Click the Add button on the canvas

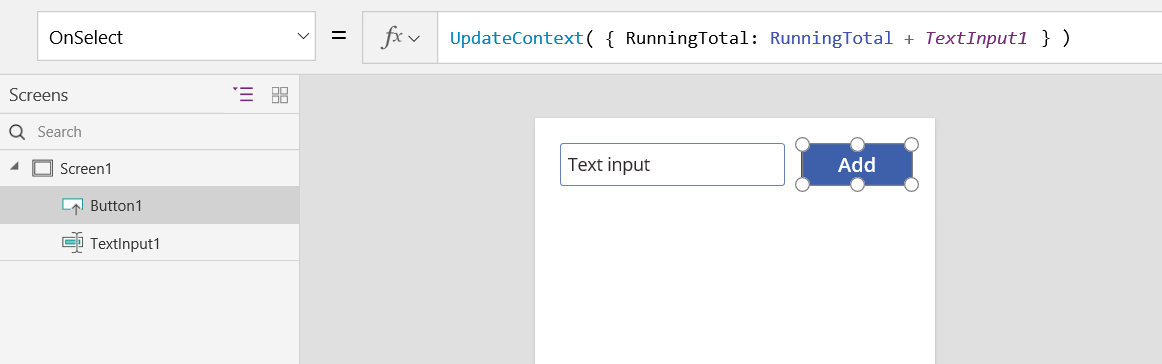tap(857, 165)
